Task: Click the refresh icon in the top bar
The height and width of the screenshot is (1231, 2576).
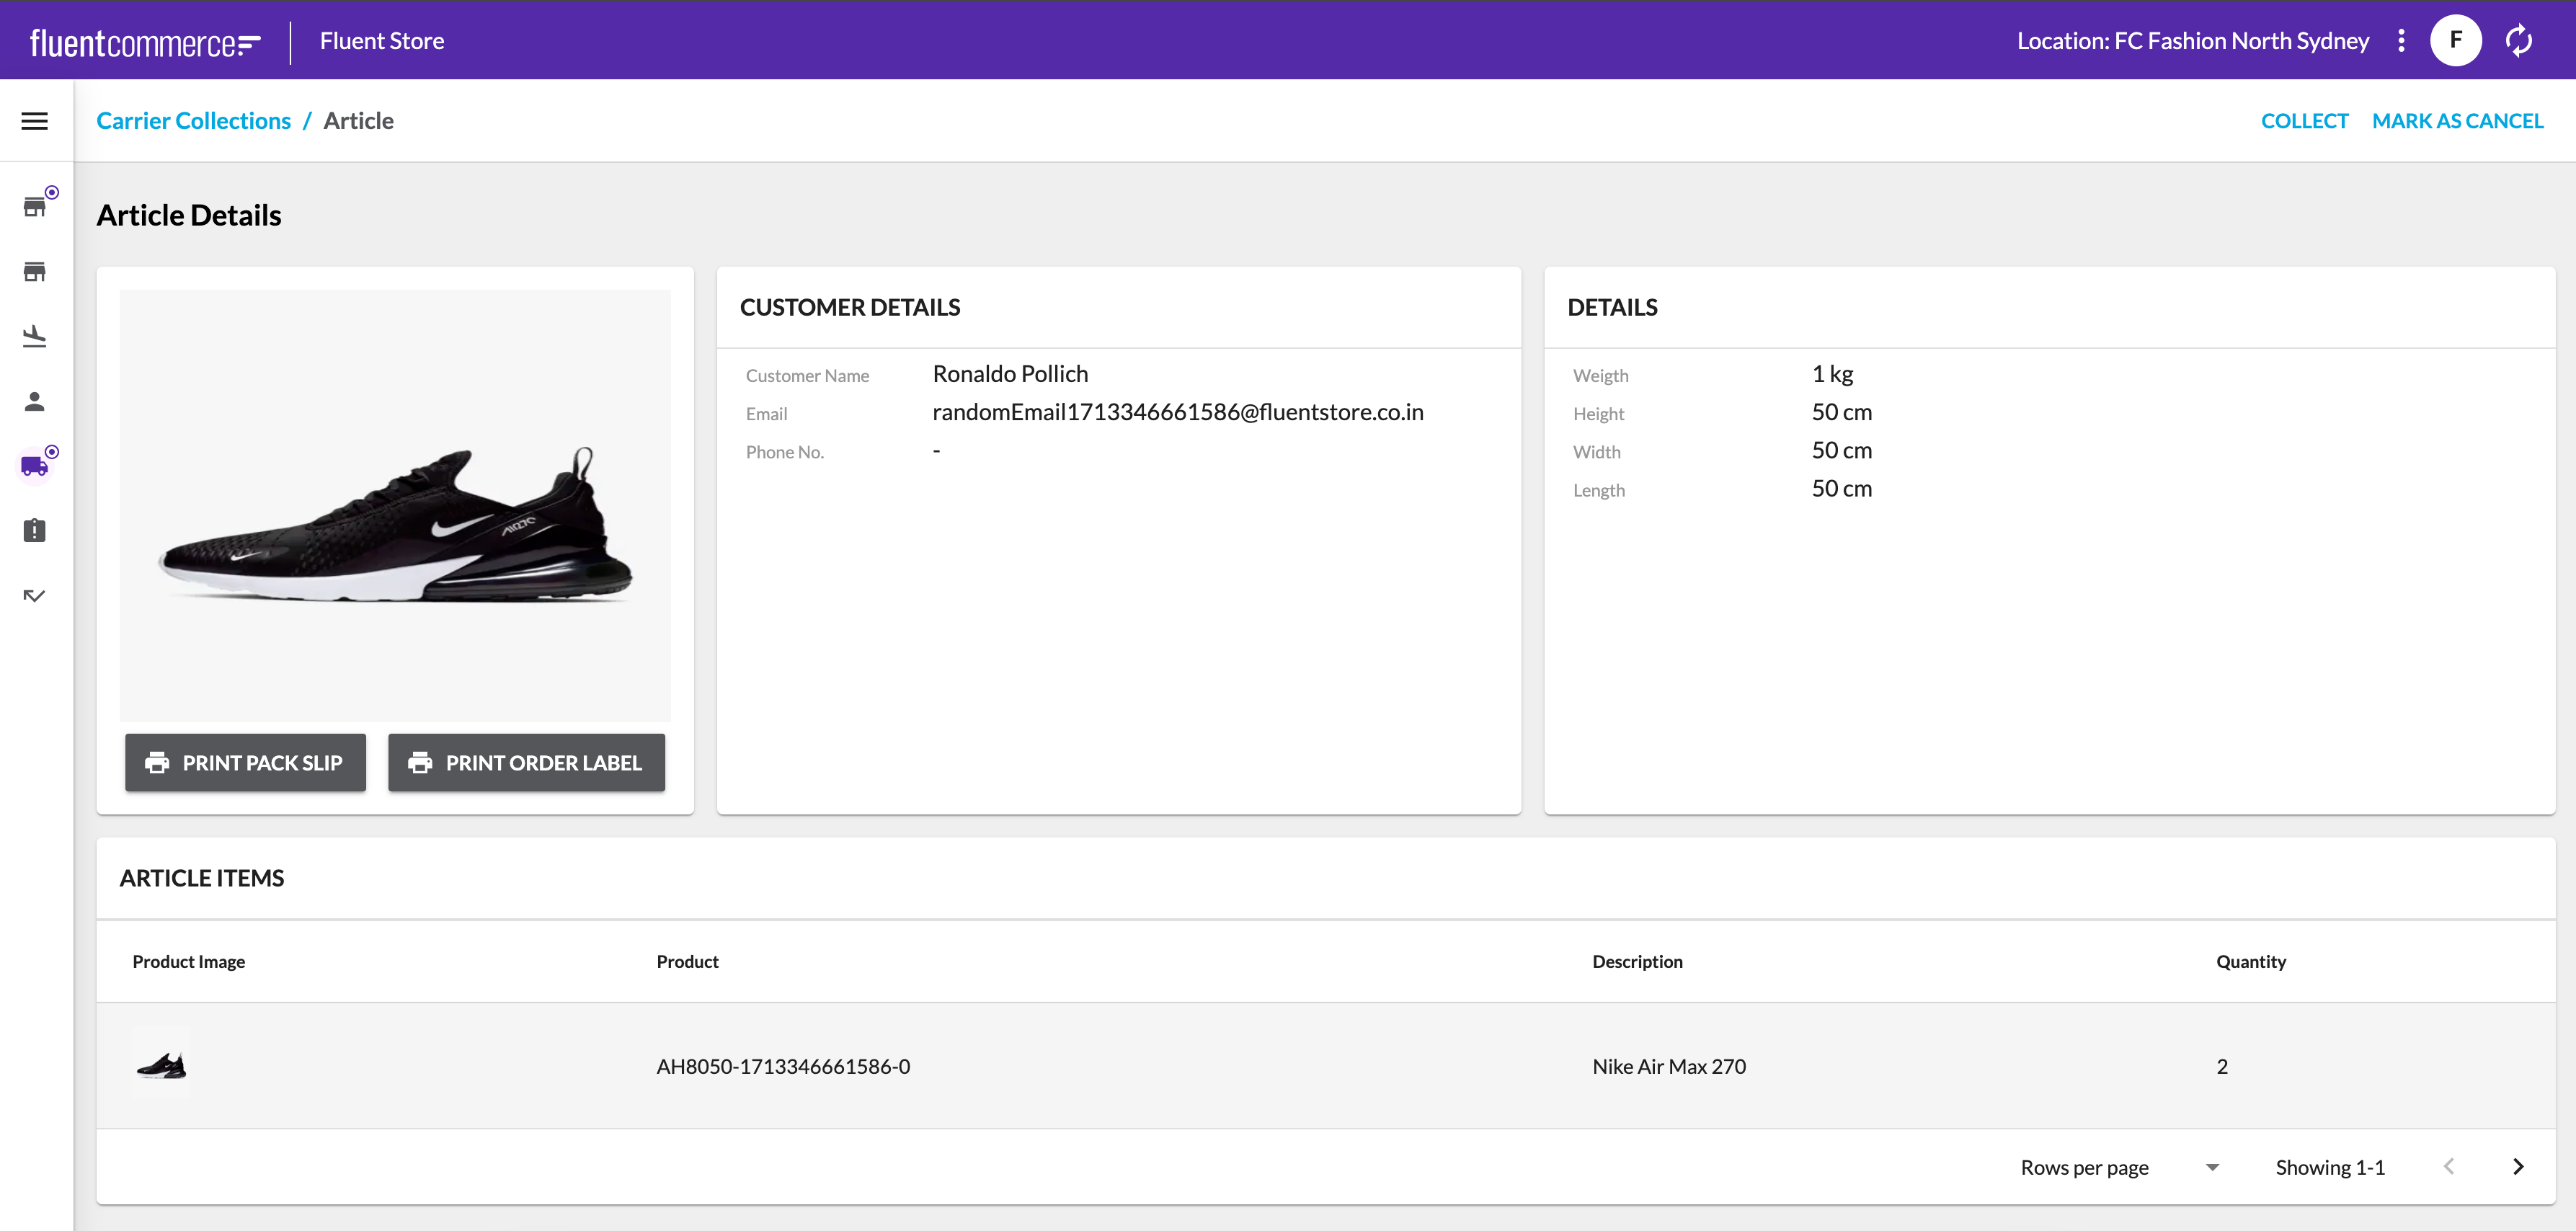Action: pyautogui.click(x=2518, y=41)
